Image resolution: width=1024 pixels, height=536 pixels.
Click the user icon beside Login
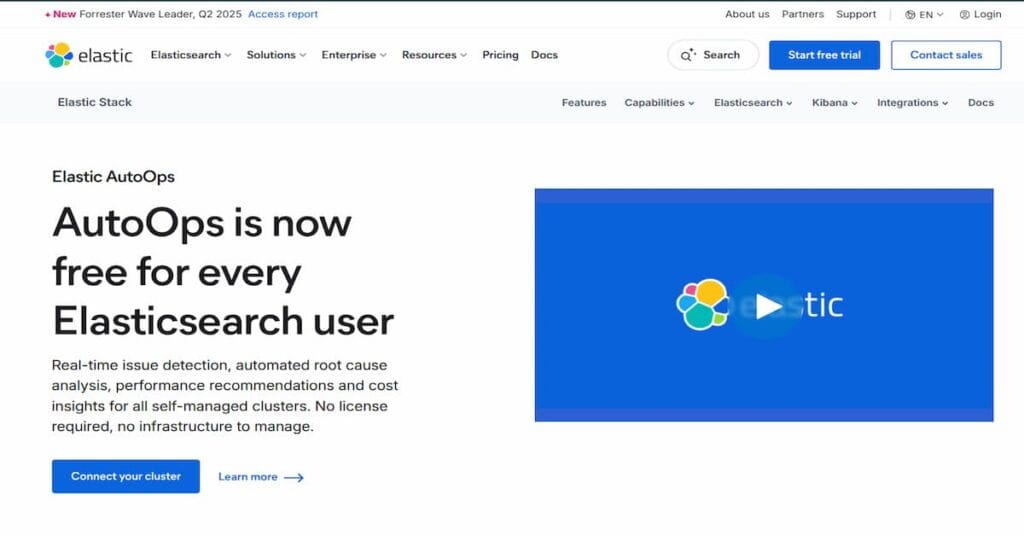(x=964, y=14)
